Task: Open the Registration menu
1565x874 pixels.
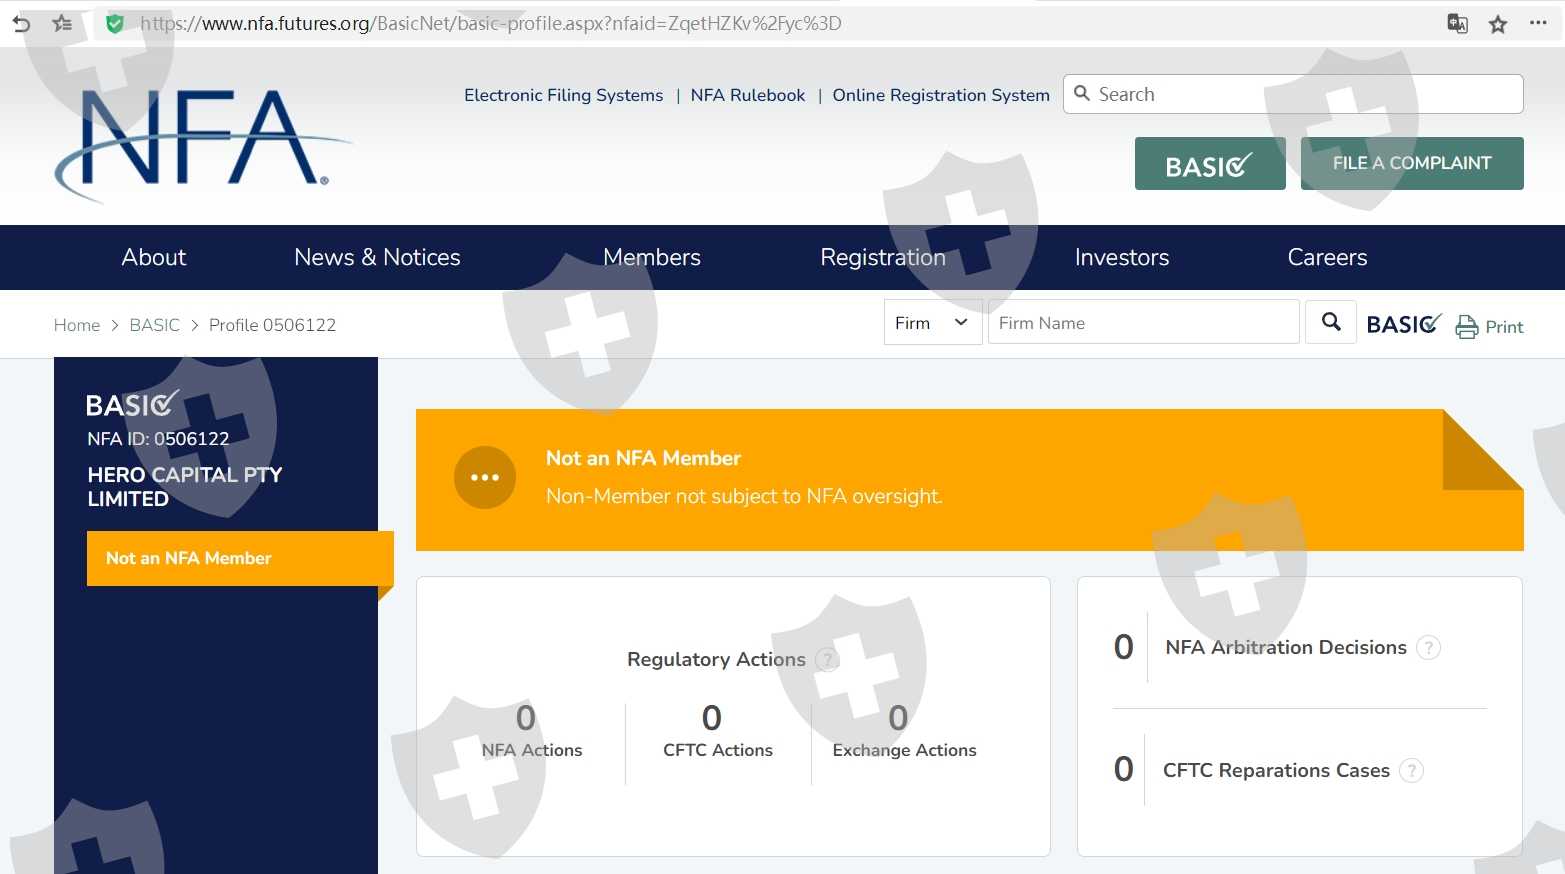Action: coord(883,257)
